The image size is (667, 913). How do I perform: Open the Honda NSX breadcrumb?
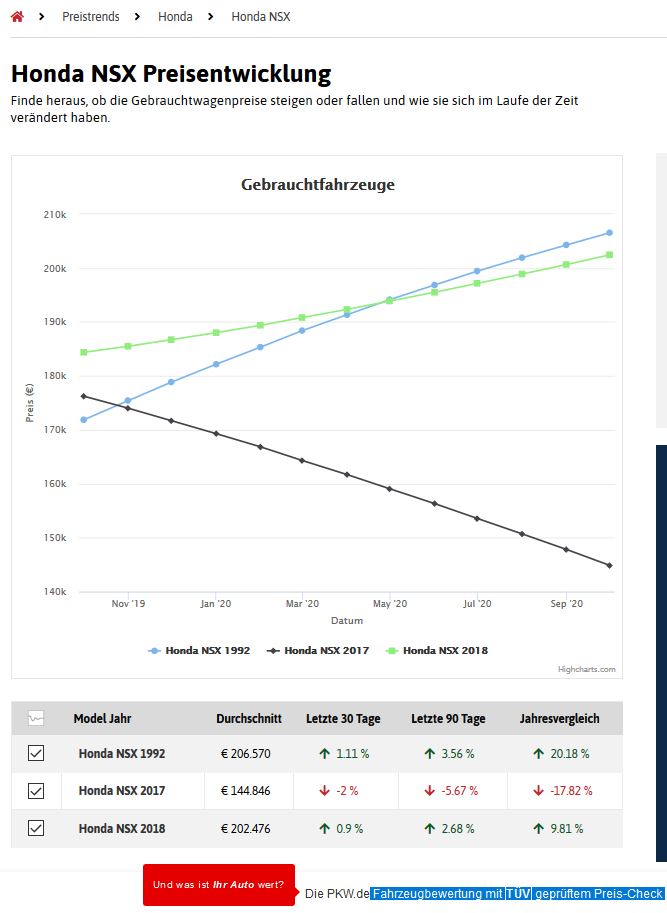(261, 17)
